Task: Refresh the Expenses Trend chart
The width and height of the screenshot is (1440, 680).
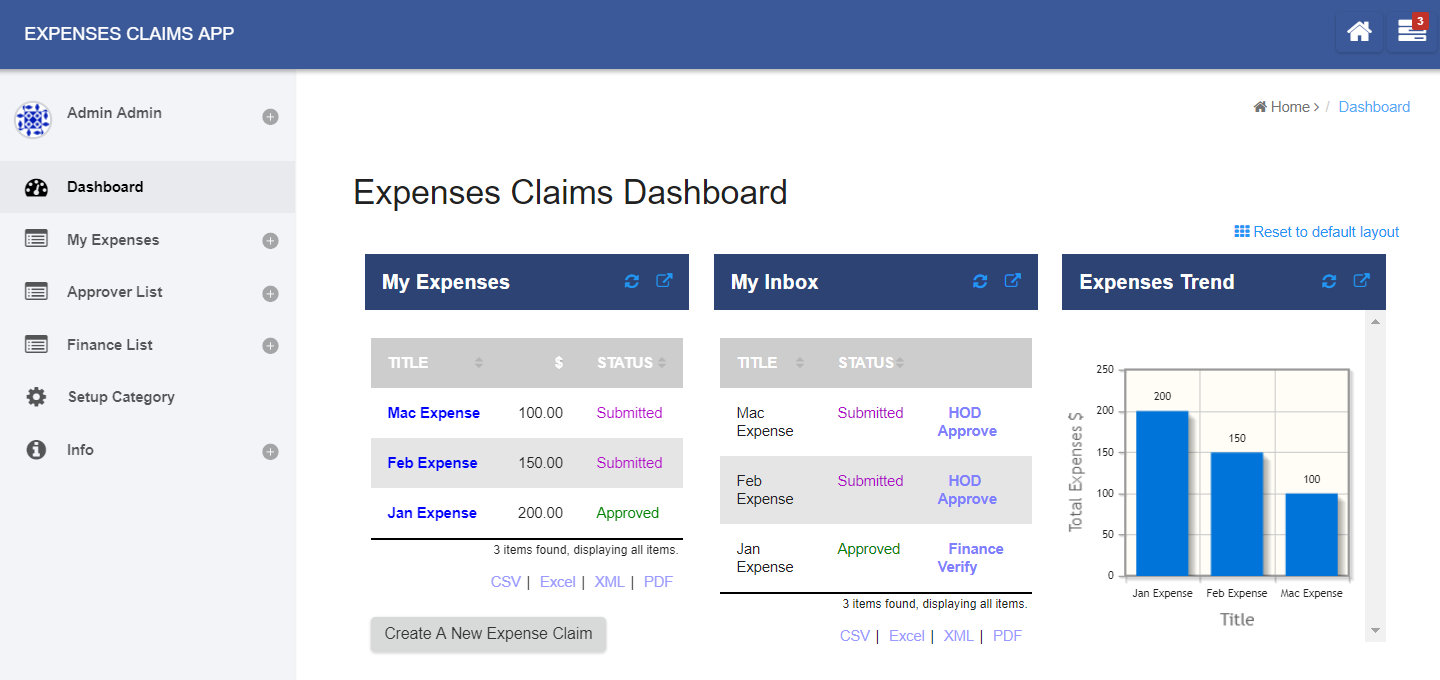Action: [x=1328, y=282]
